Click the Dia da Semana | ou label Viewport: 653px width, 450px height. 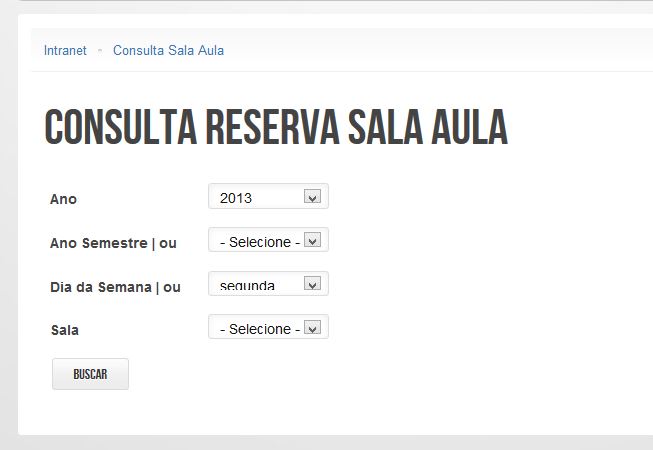(x=115, y=287)
